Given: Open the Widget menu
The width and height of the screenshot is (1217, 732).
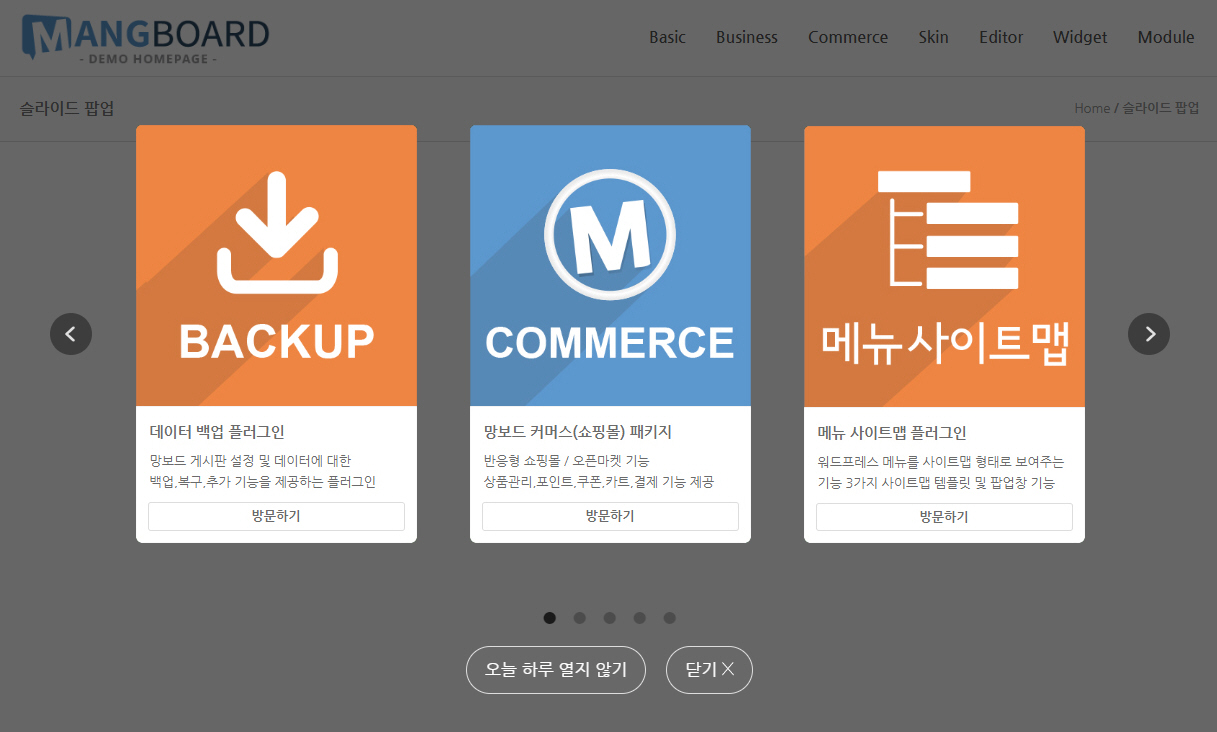Looking at the screenshot, I should (x=1080, y=37).
